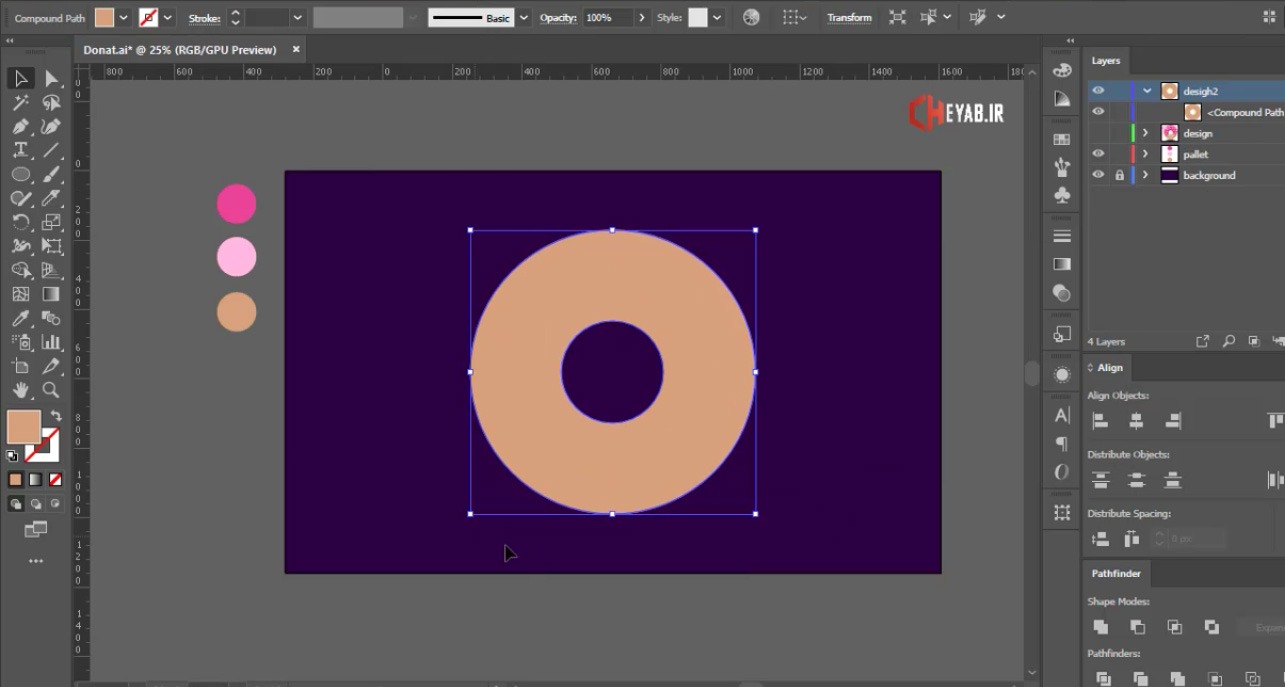Click the Opacity label in control bar
The width and height of the screenshot is (1285, 687).
[x=558, y=18]
